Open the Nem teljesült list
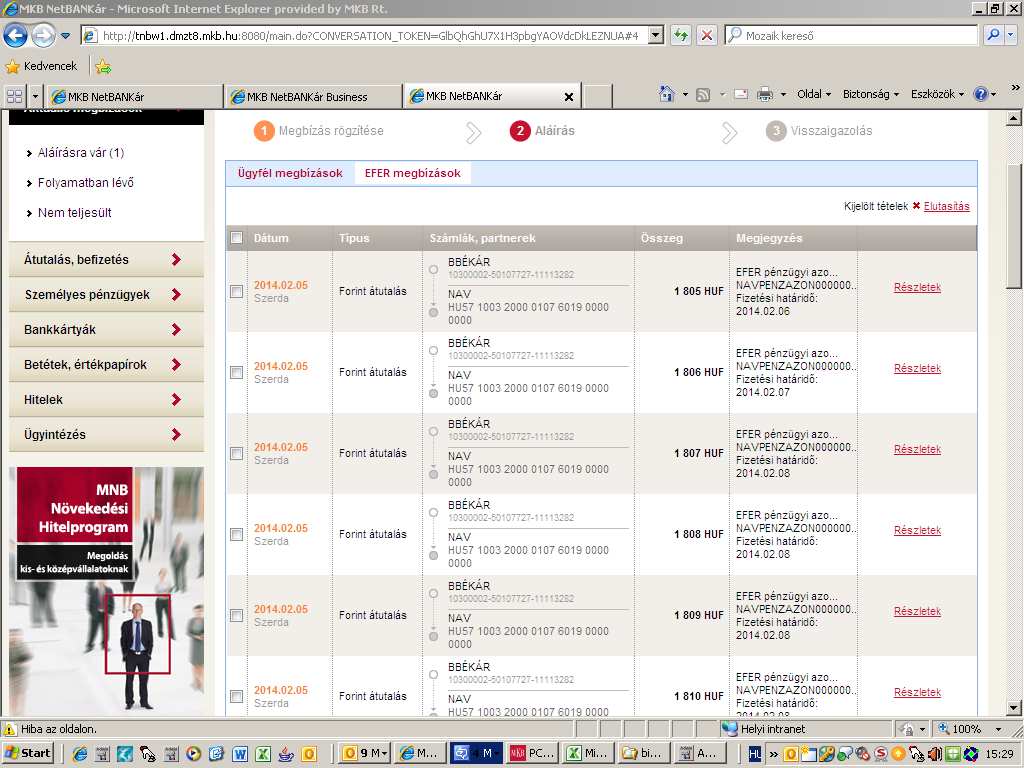Viewport: 1024px width, 768px height. pos(74,213)
